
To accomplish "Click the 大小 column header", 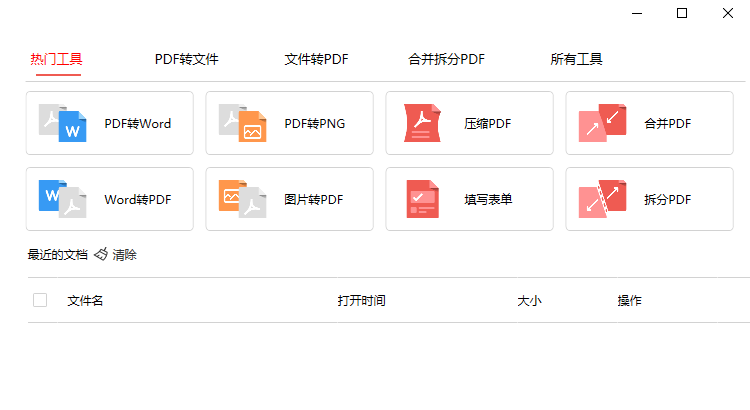I will point(529,300).
